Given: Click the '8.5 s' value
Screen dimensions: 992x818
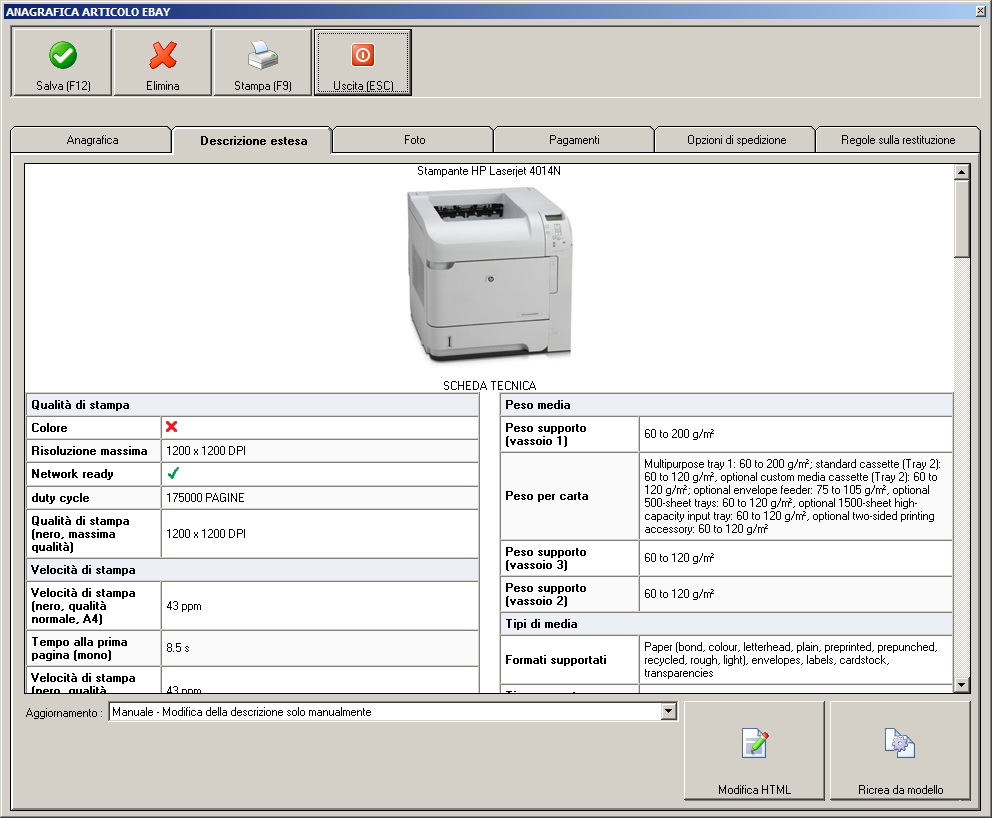Looking at the screenshot, I should coord(178,648).
